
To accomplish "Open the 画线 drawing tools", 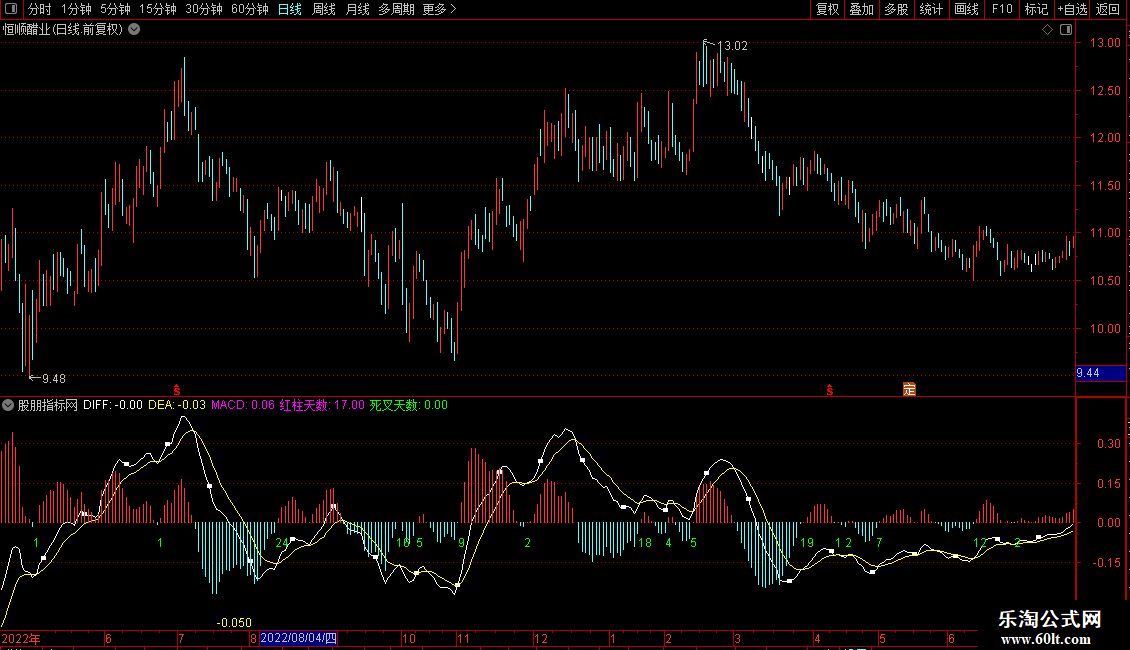I will [966, 9].
